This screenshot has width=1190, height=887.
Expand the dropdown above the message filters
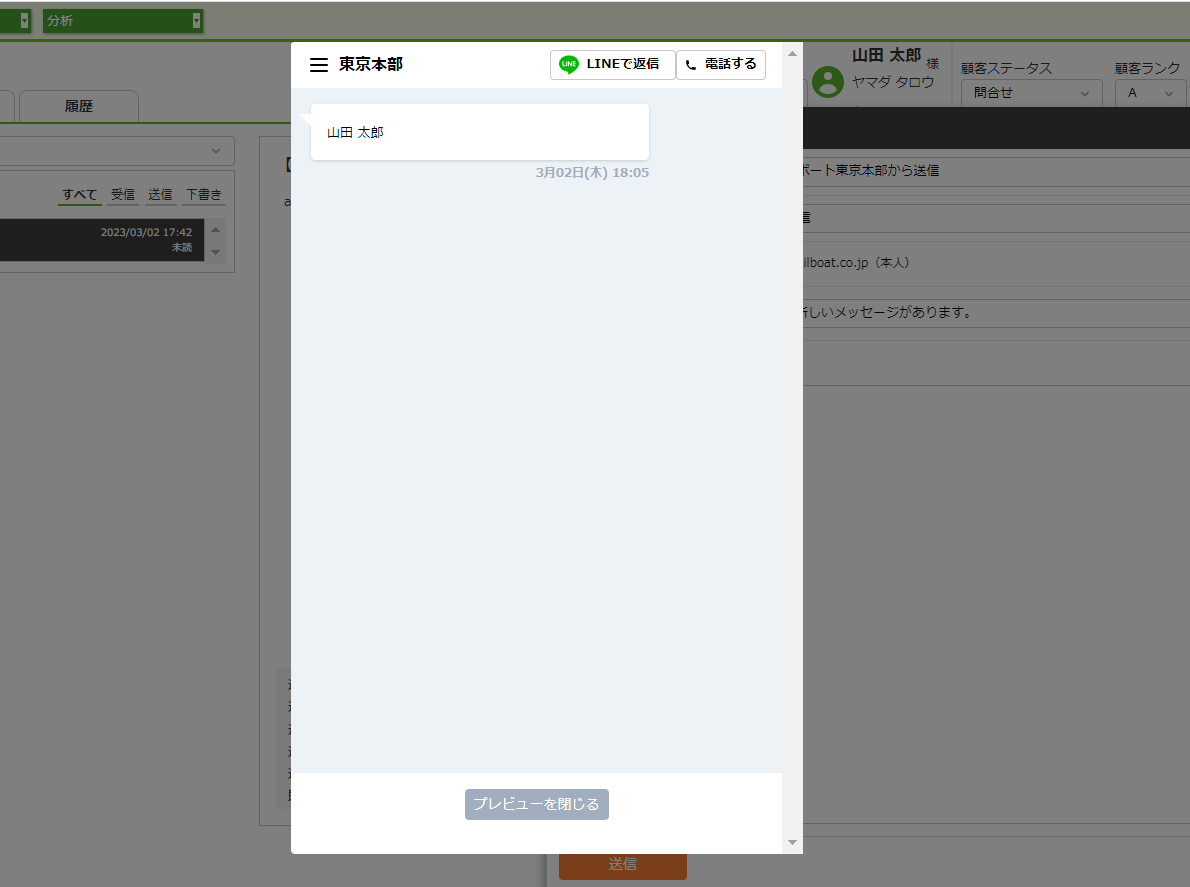[117, 151]
